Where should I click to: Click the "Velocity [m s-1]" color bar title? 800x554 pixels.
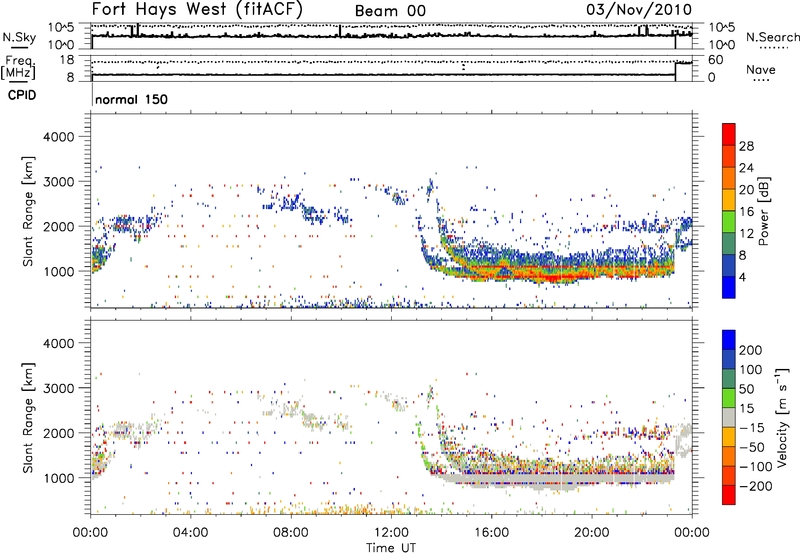tap(782, 417)
